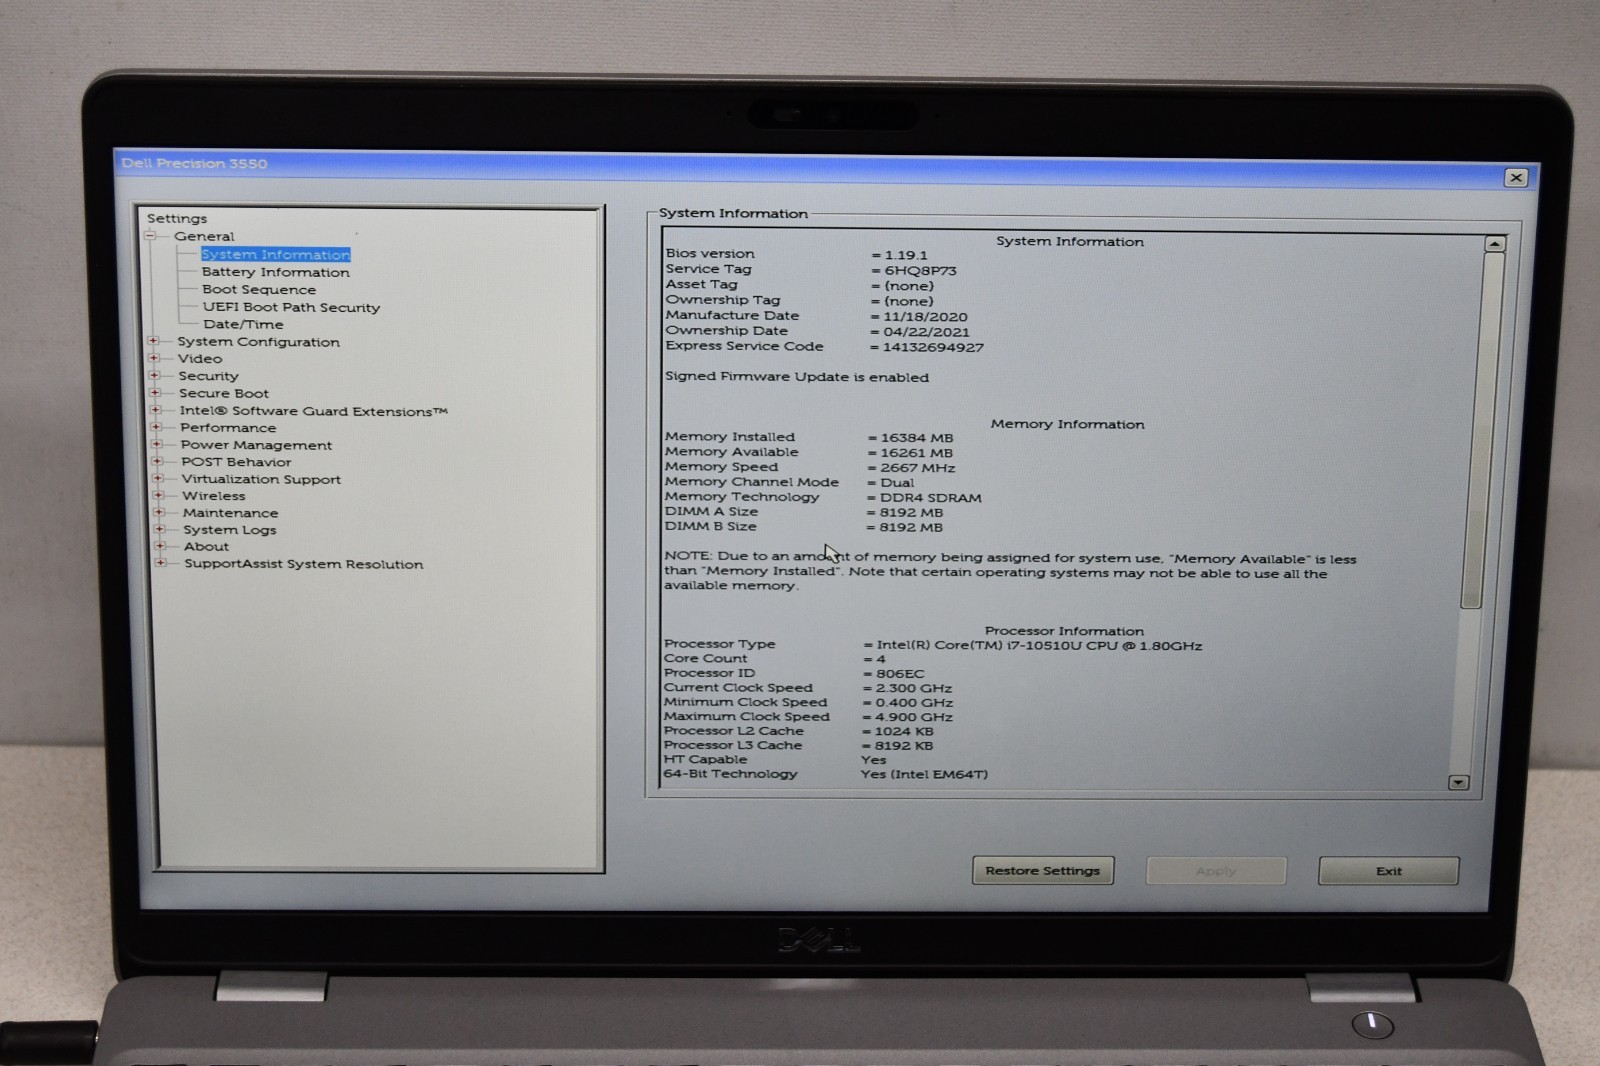
Task: Click Signed Firmware Update is enabled text
Action: coord(797,377)
